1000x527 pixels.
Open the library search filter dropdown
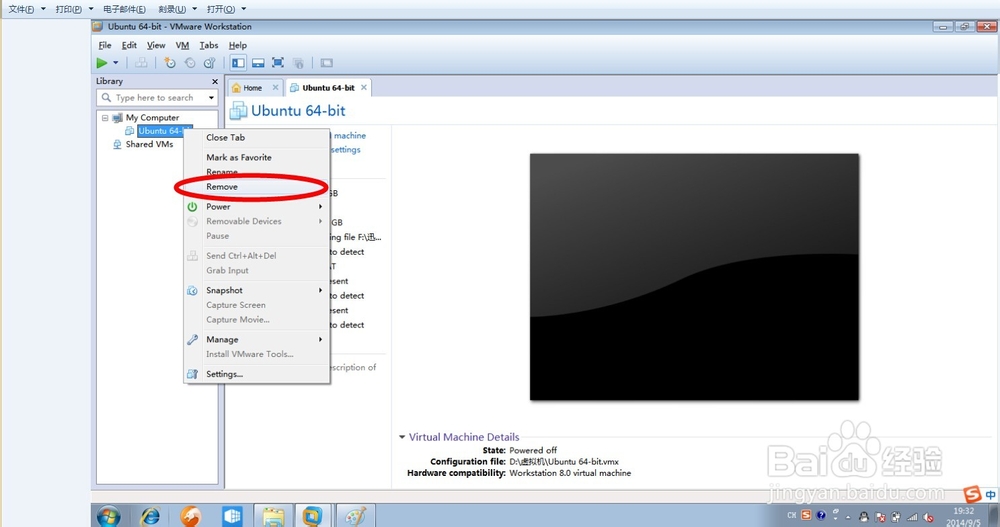pyautogui.click(x=211, y=98)
